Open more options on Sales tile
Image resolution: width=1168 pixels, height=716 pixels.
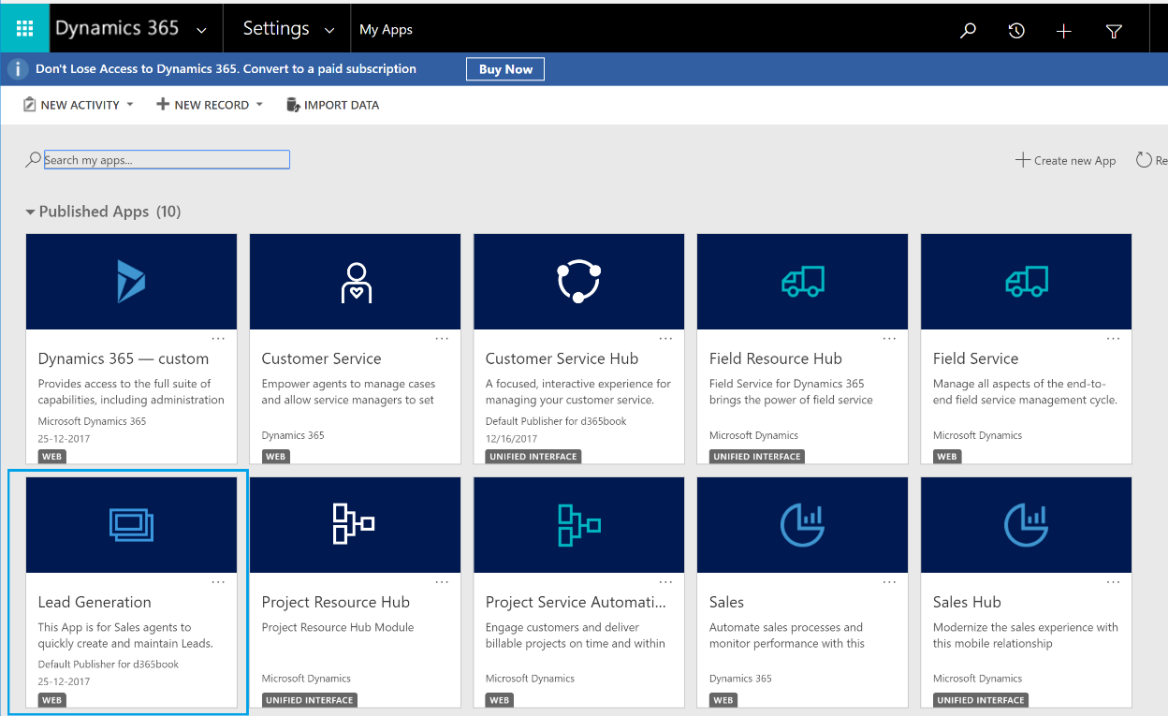point(889,583)
